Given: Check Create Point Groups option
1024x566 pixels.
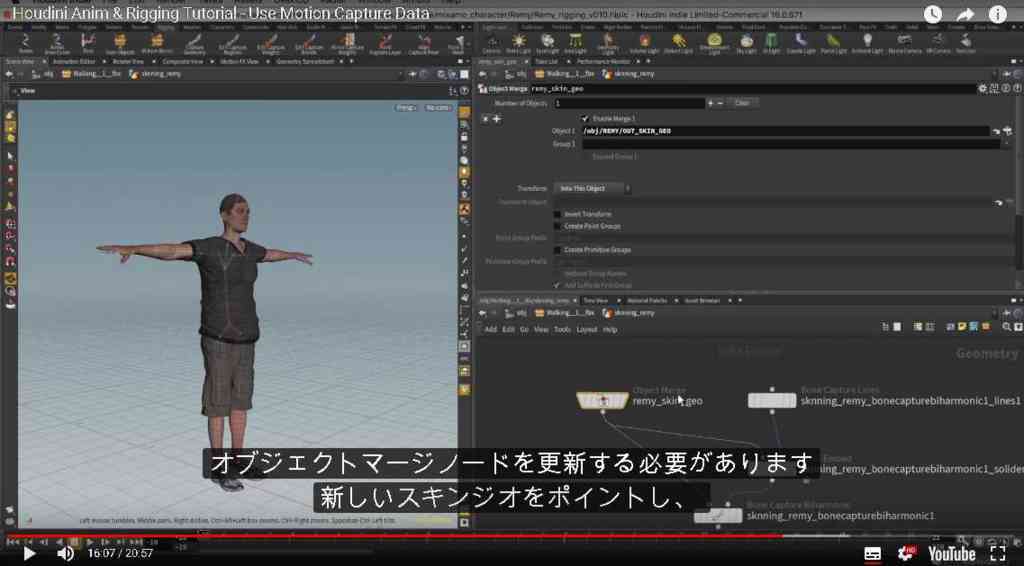Looking at the screenshot, I should [x=557, y=226].
